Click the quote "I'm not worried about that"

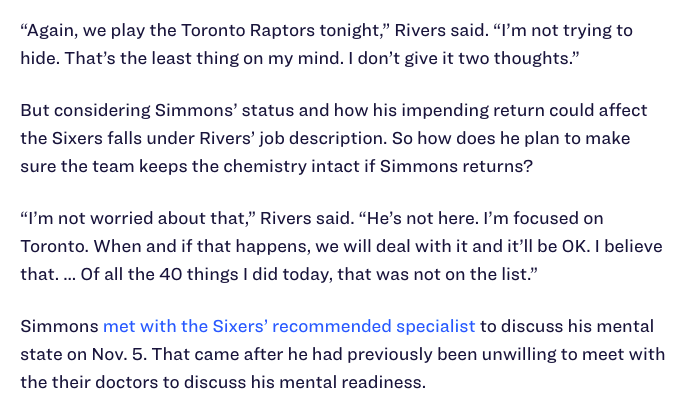click(136, 219)
